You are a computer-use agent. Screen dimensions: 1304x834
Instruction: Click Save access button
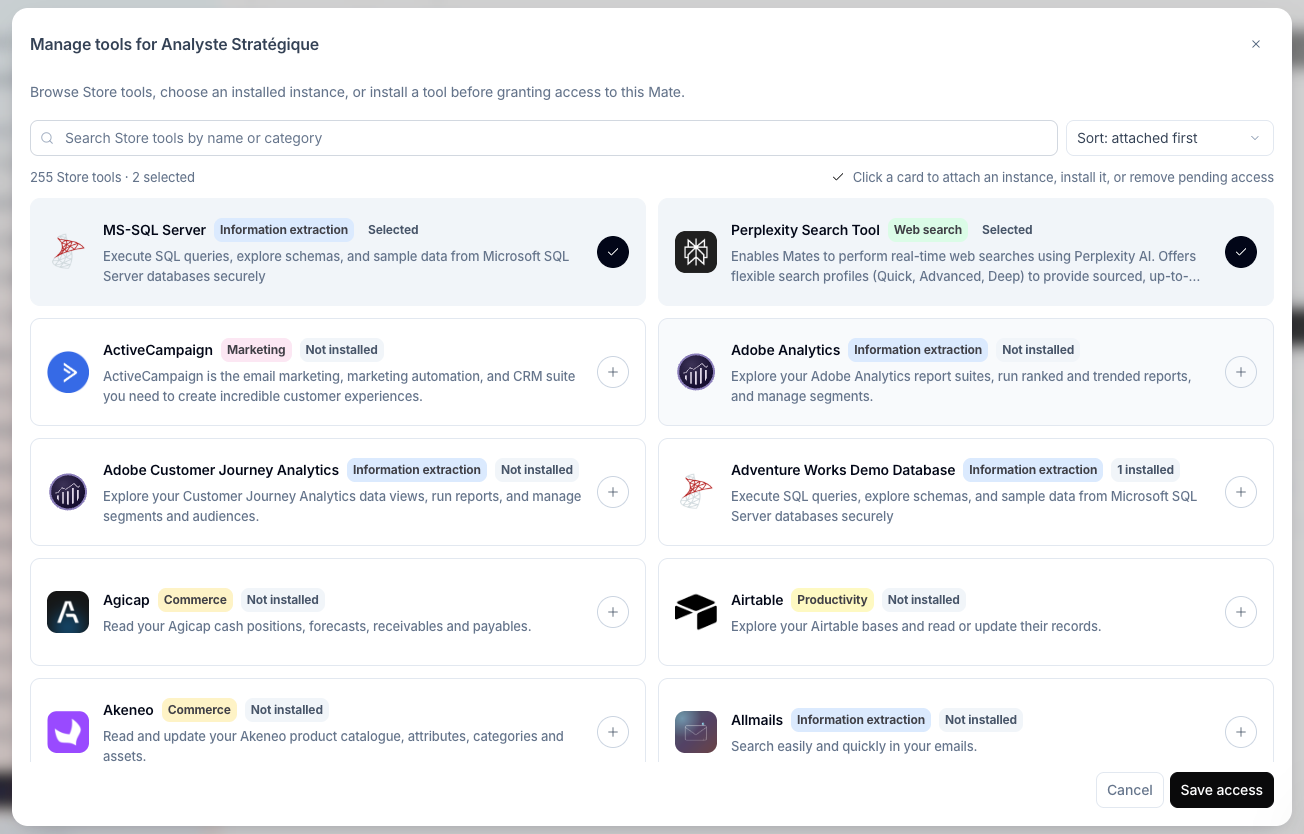(1222, 790)
